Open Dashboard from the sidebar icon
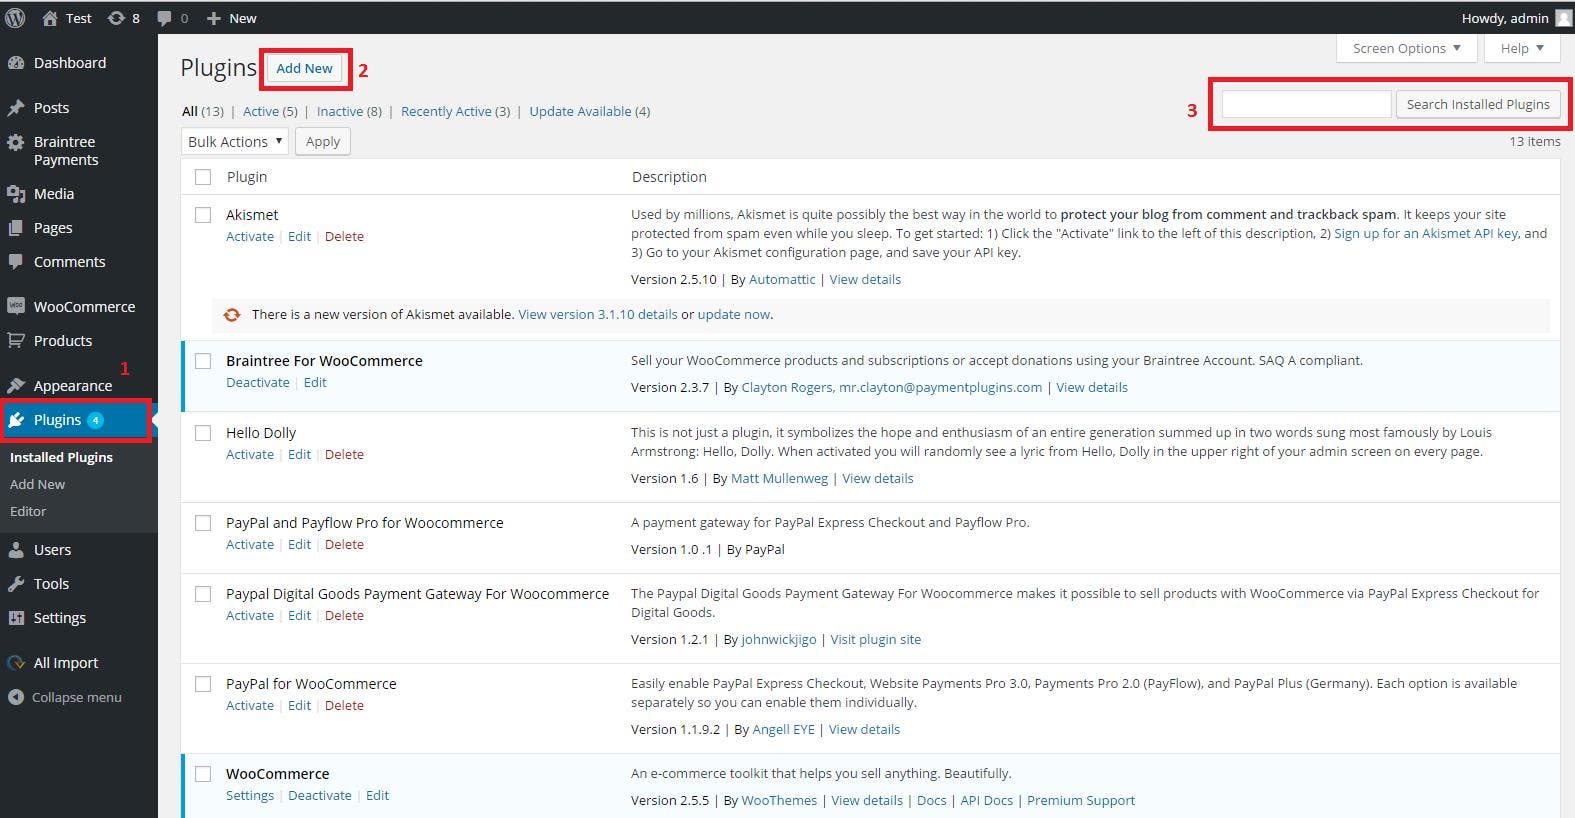Viewport: 1575px width, 818px height. [x=16, y=63]
